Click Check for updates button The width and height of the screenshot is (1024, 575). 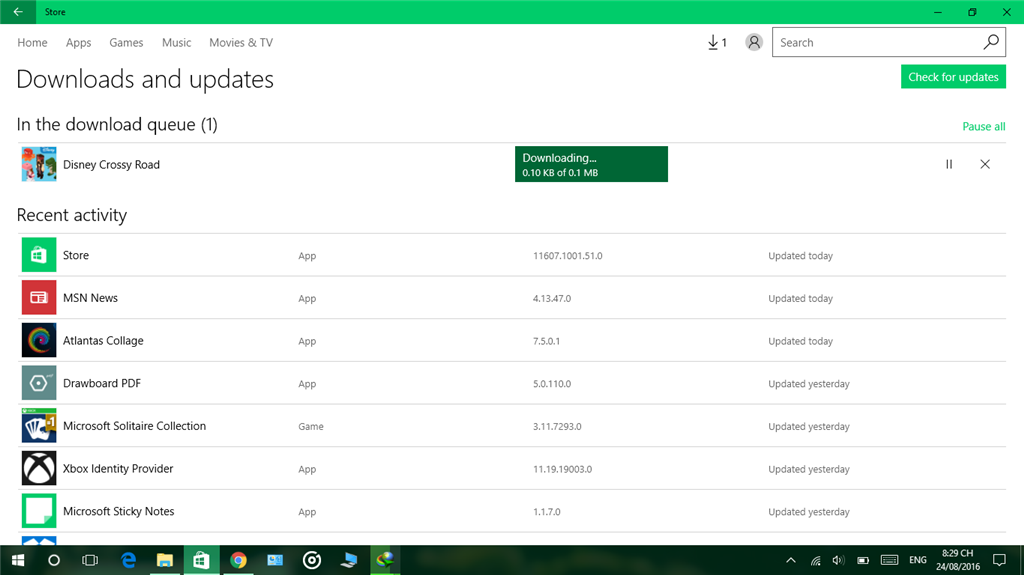tap(953, 76)
